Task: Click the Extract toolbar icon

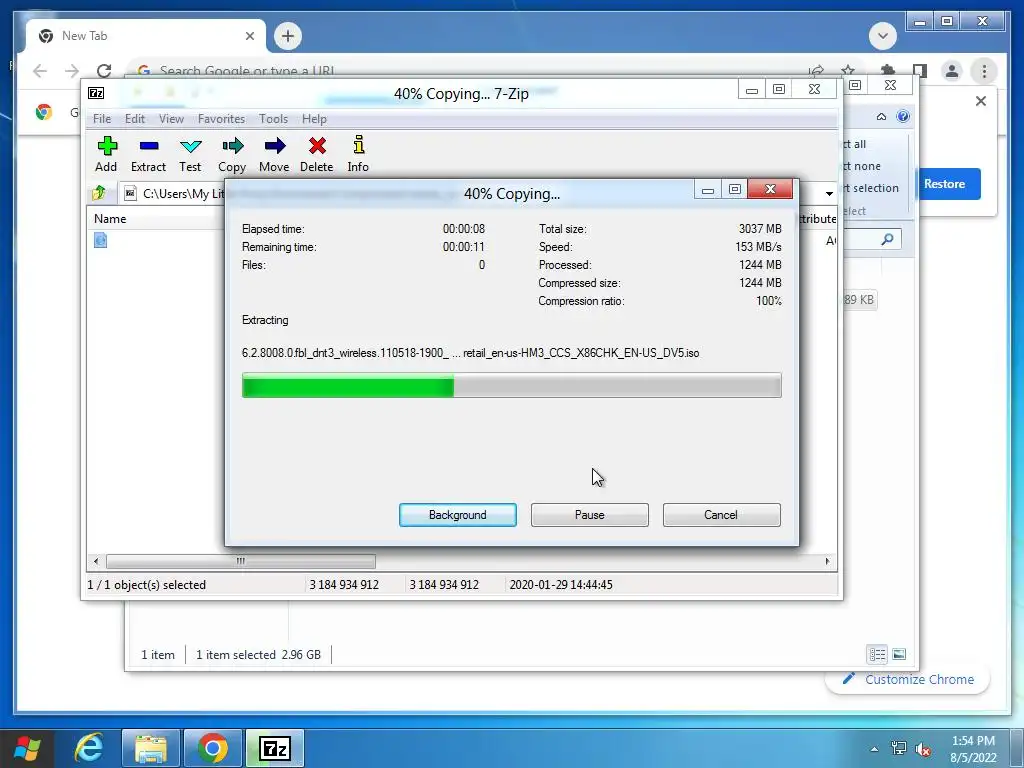Action: [x=148, y=154]
